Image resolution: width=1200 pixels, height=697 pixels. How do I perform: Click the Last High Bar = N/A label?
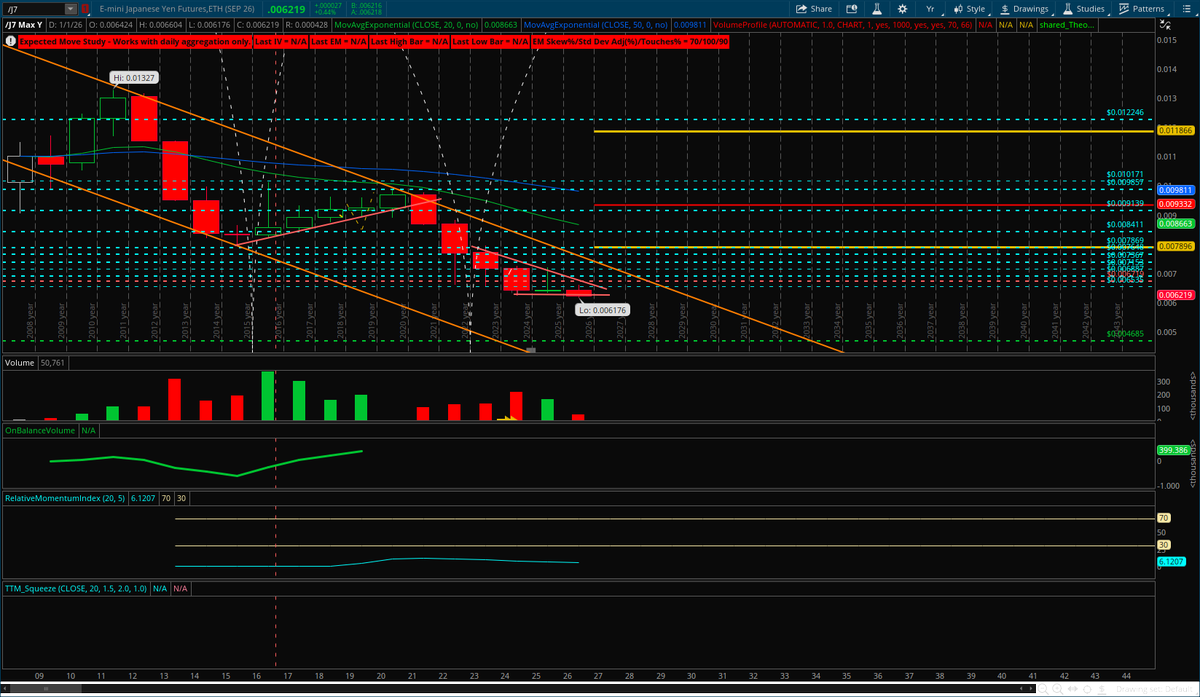click(x=408, y=42)
